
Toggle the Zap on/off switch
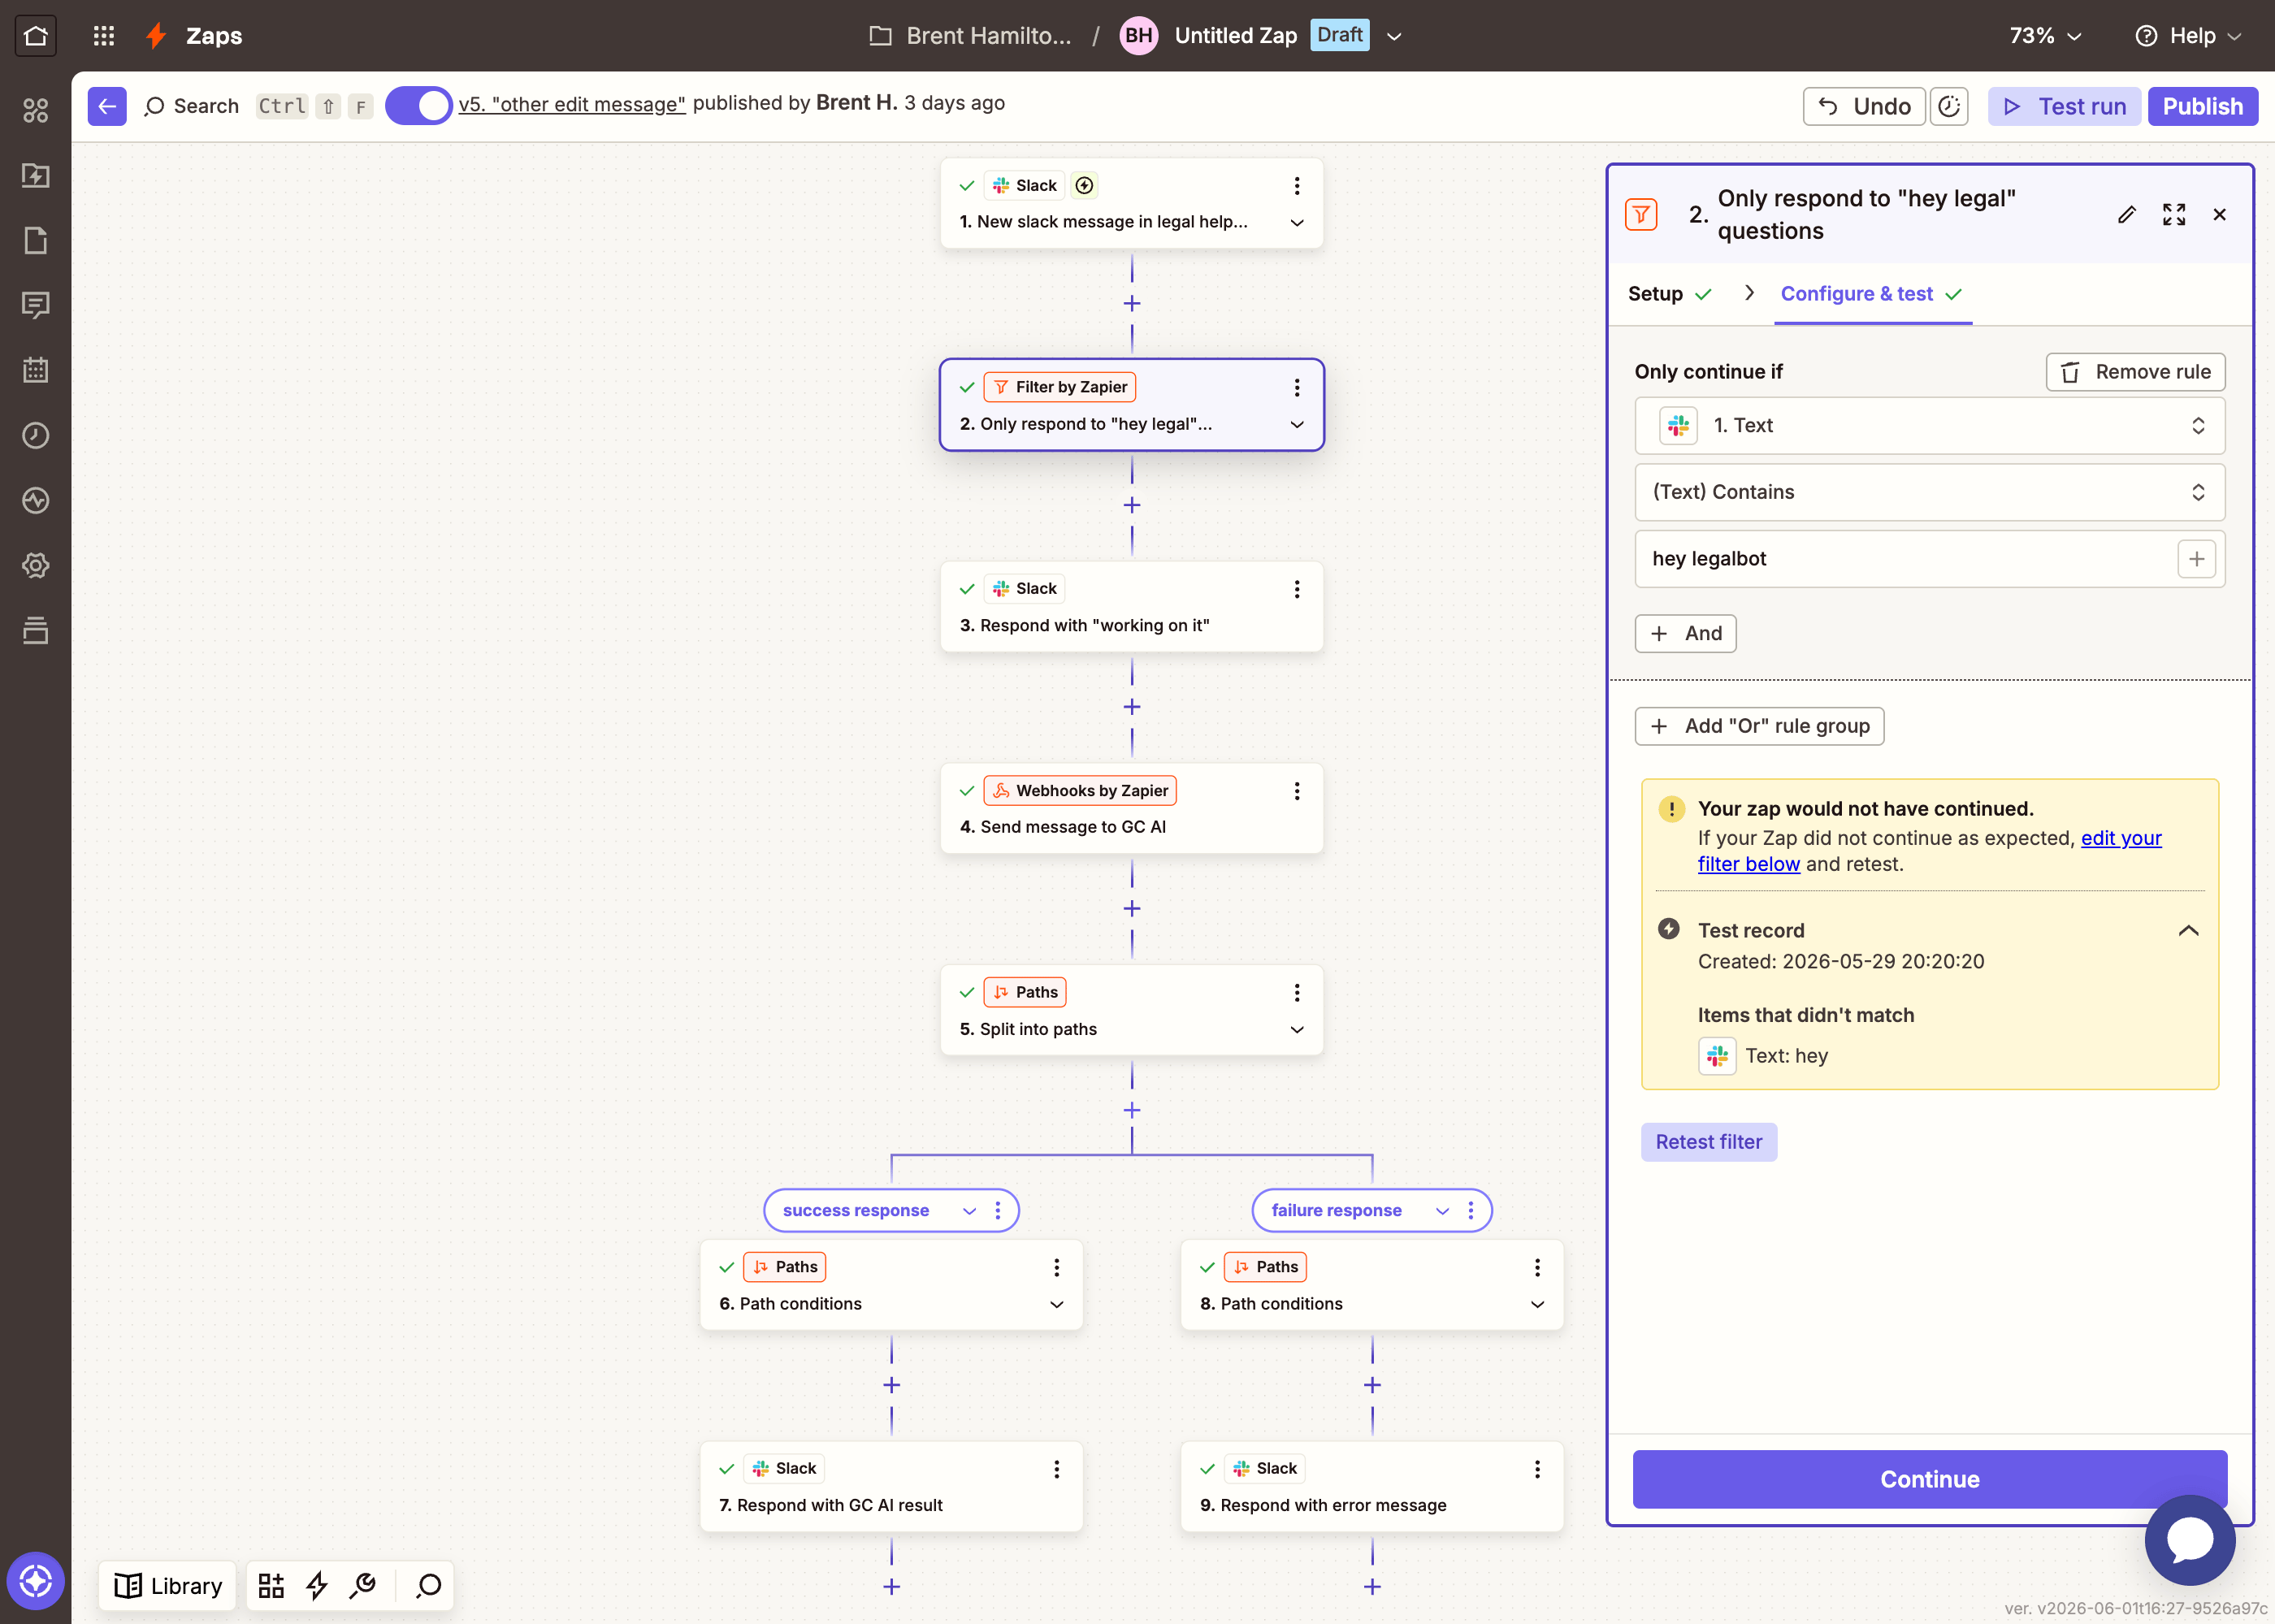(x=419, y=106)
